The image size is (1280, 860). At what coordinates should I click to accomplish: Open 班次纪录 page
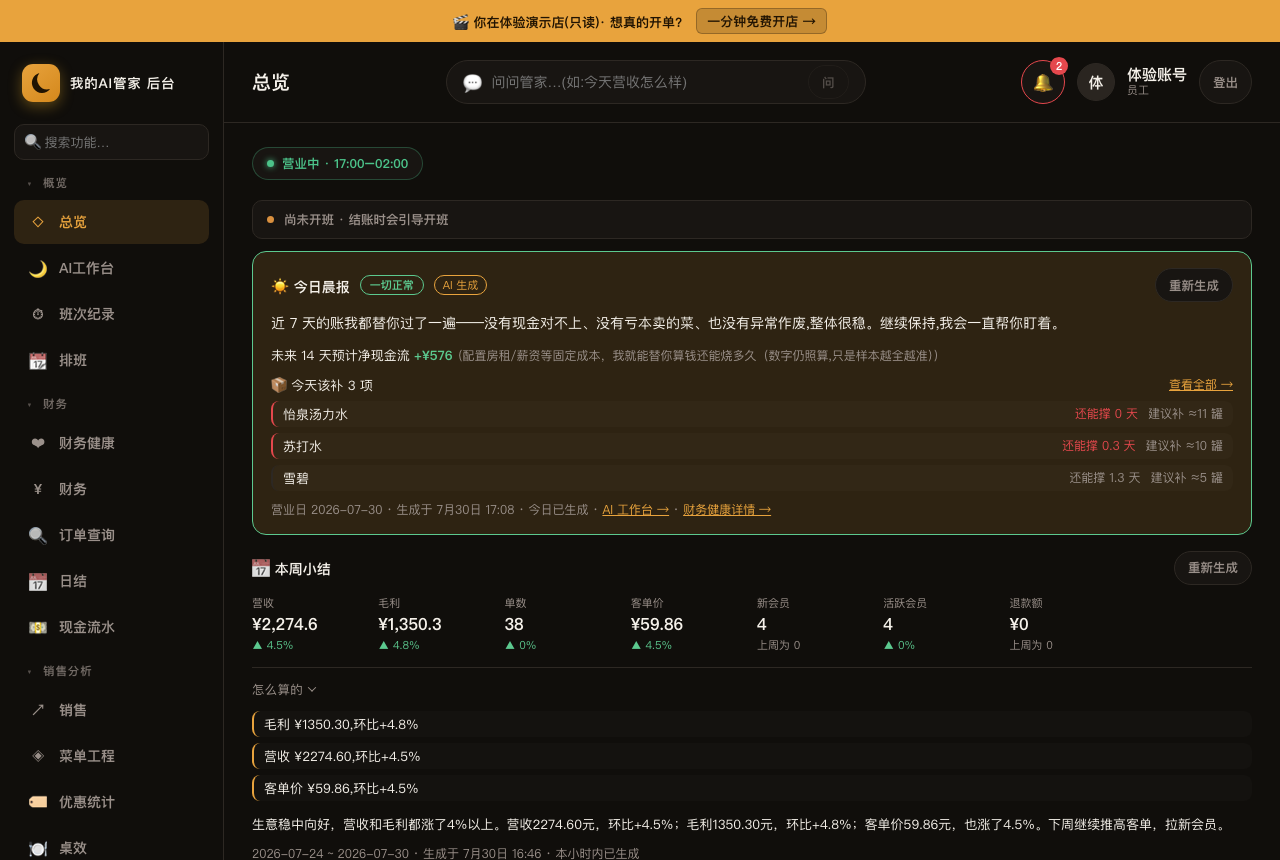point(111,314)
